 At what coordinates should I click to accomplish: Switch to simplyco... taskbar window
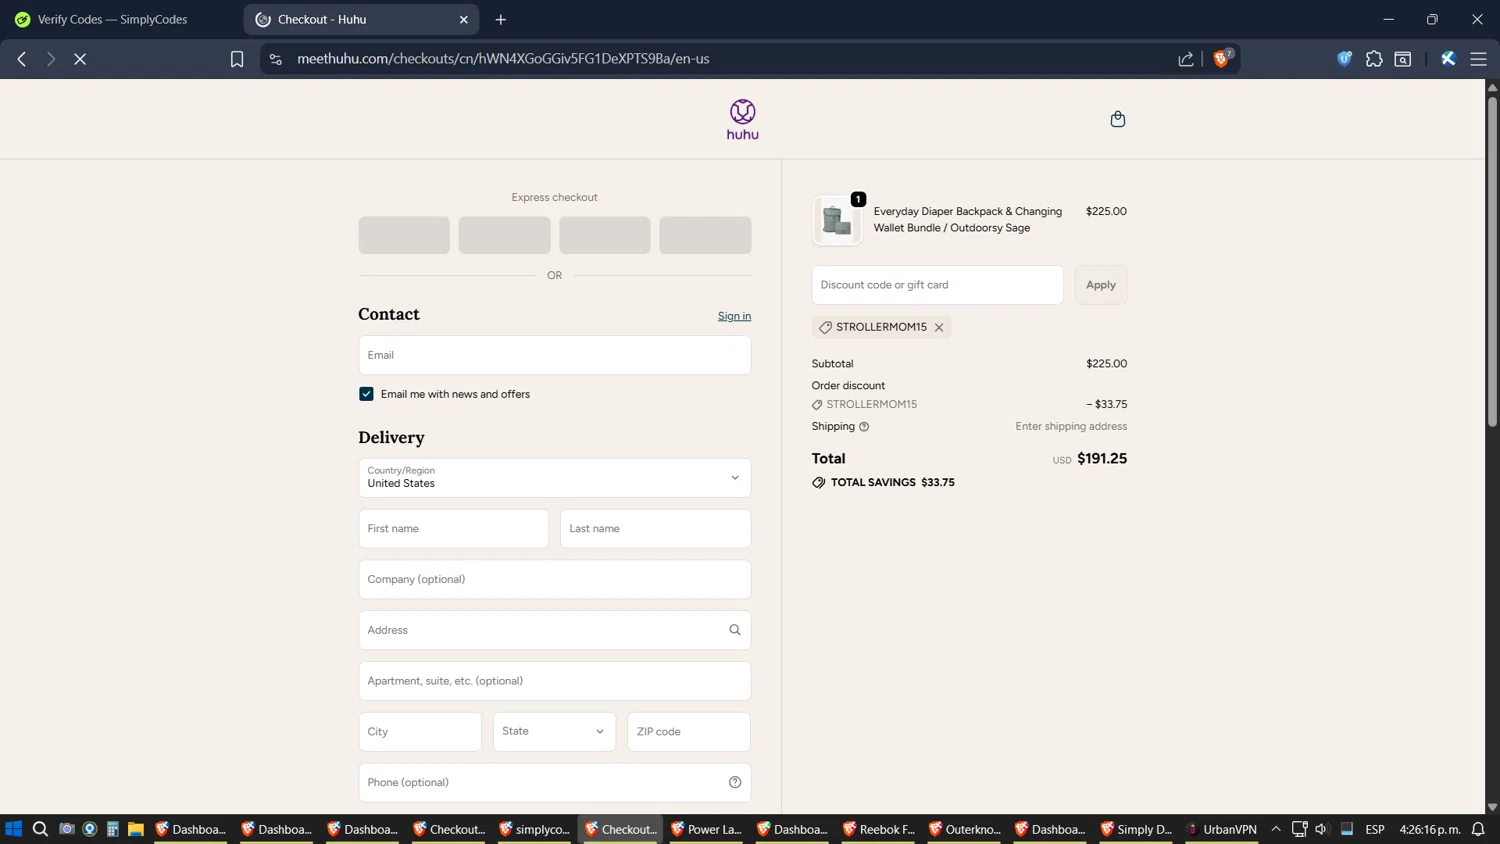(x=535, y=829)
